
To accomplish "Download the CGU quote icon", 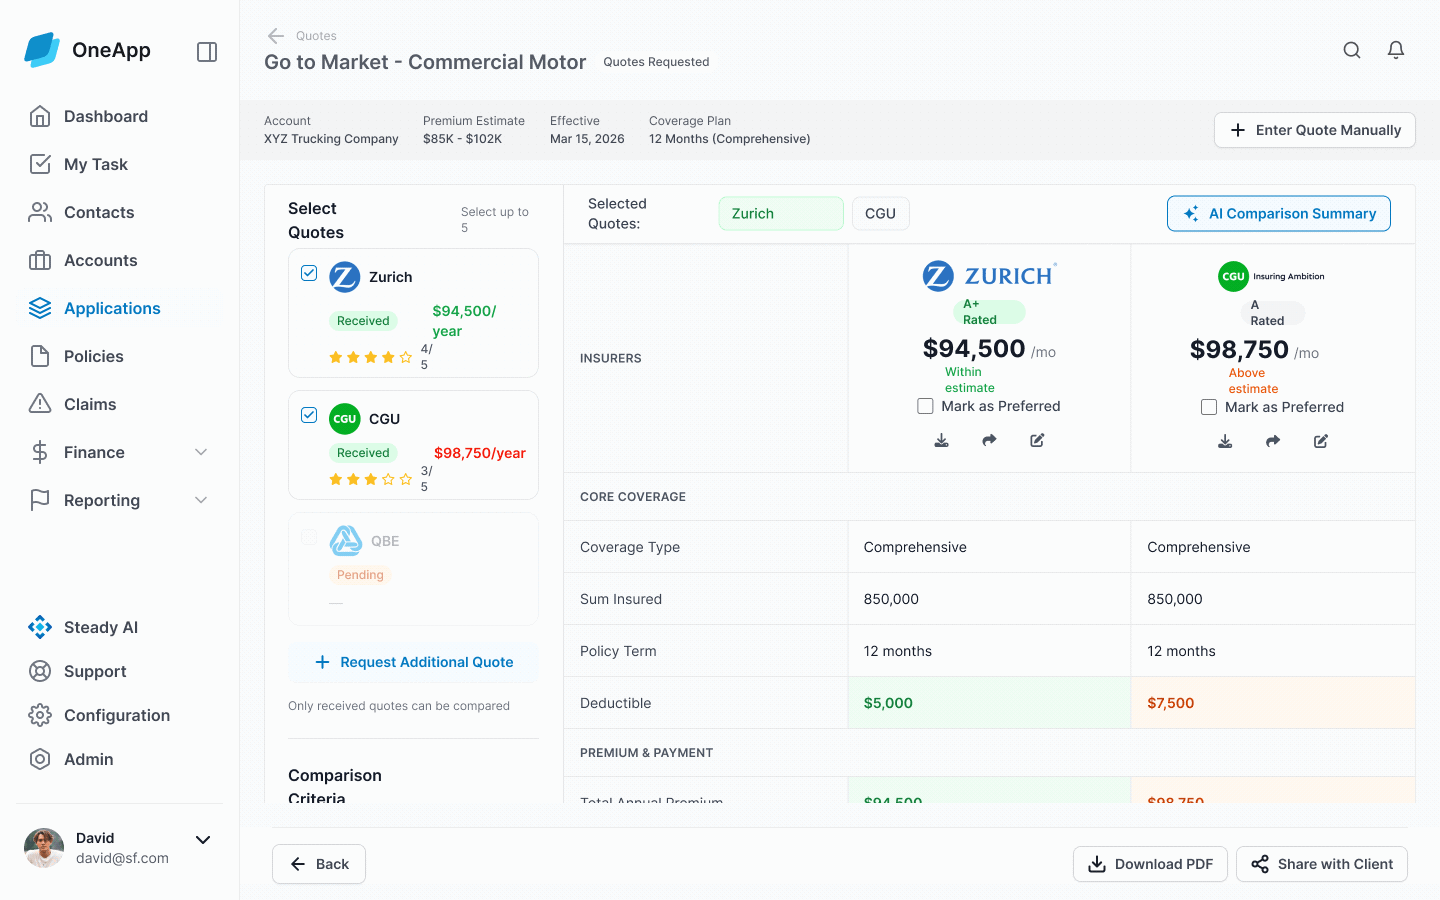I will [x=1225, y=441].
